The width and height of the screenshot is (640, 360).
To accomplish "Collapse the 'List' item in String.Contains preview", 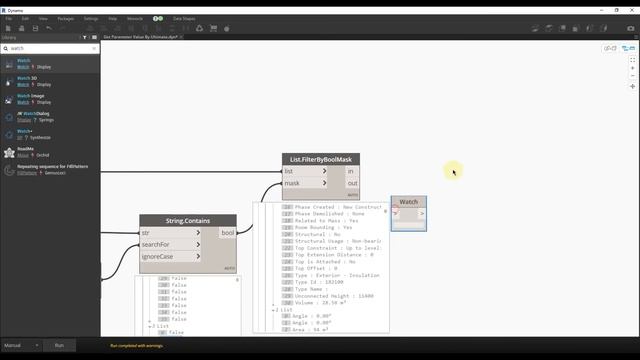I will pos(150,327).
